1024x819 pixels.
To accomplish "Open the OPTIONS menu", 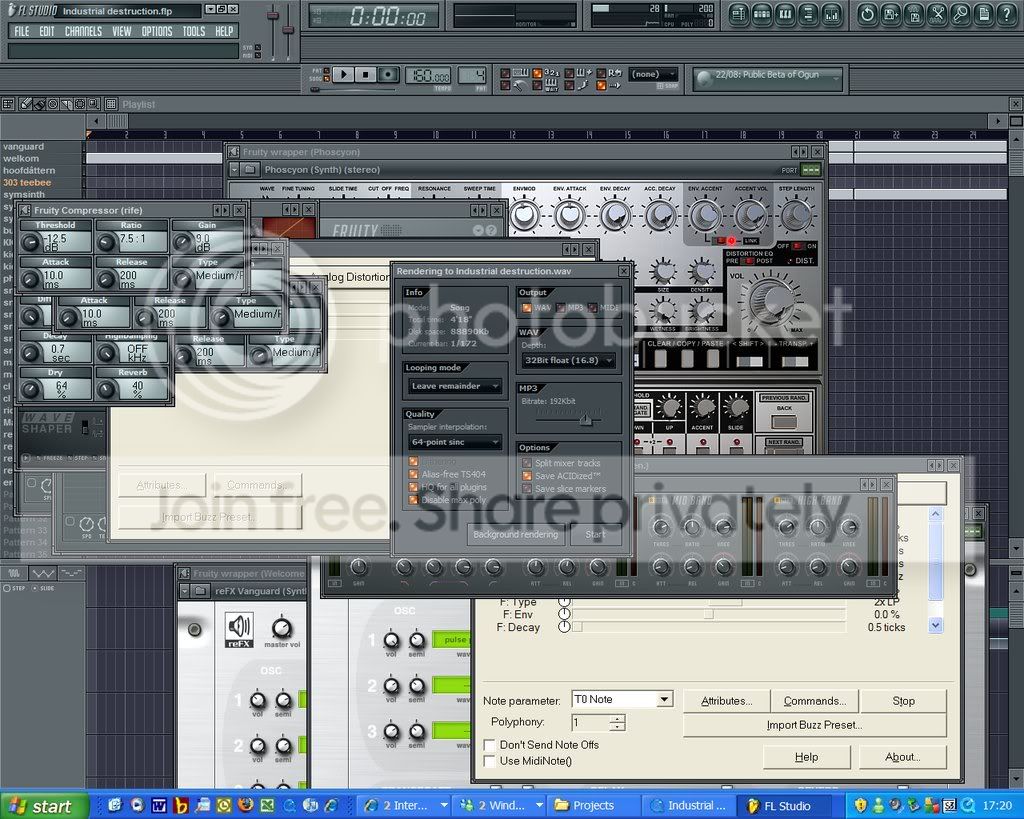I will (157, 31).
